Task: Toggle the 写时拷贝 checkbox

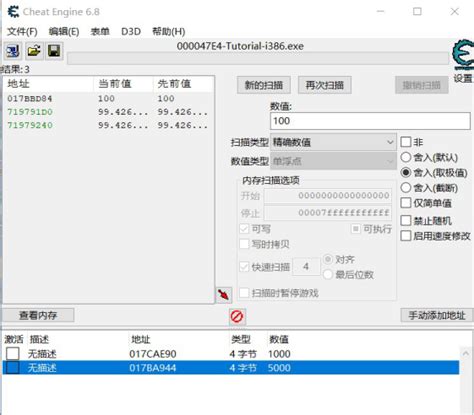Action: [244, 244]
